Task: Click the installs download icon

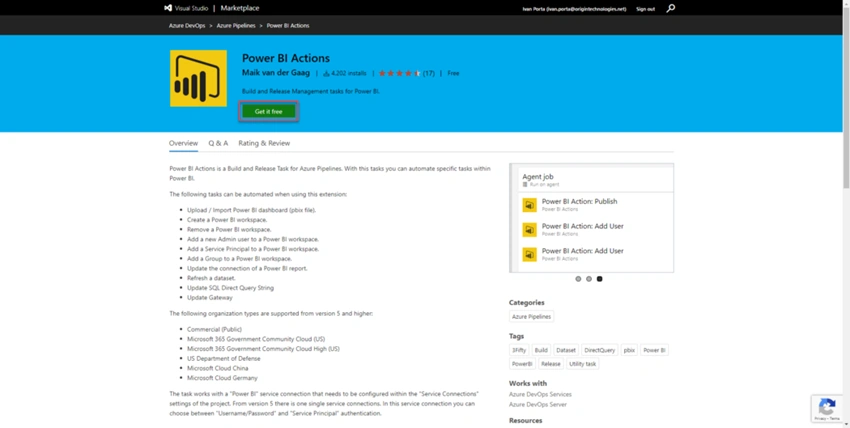Action: [326, 73]
